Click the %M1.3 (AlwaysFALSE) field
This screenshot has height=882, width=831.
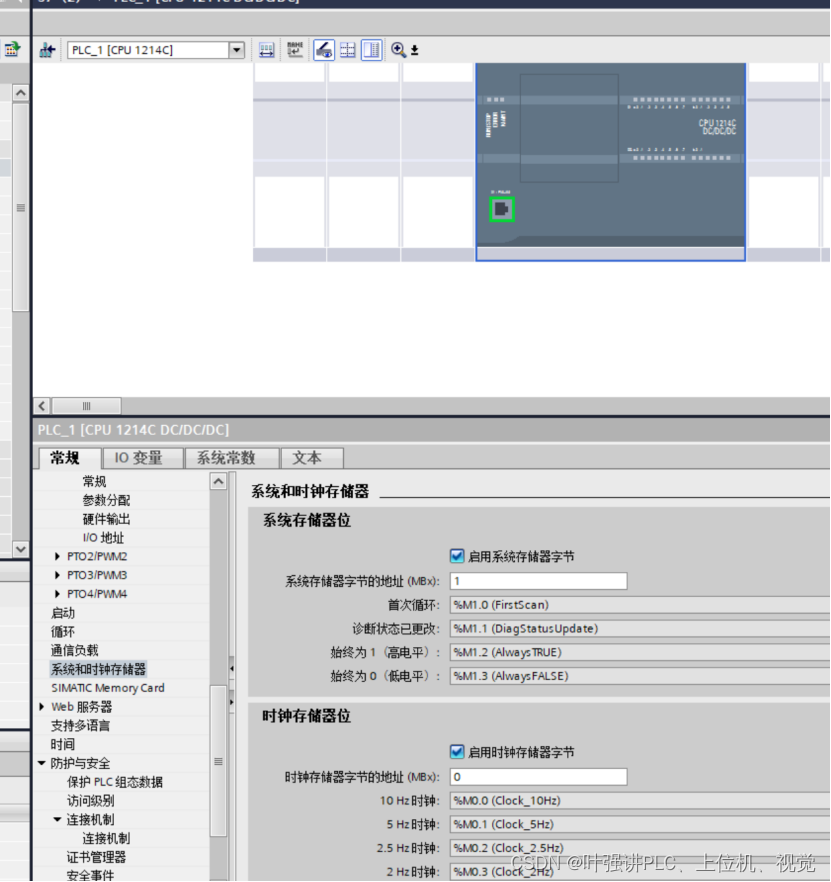click(640, 676)
